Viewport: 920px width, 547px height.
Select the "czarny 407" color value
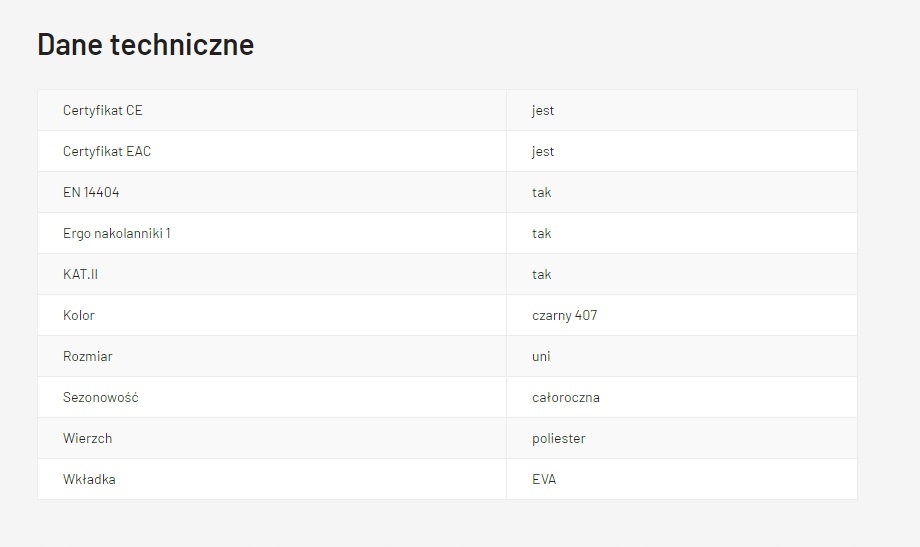tap(564, 315)
